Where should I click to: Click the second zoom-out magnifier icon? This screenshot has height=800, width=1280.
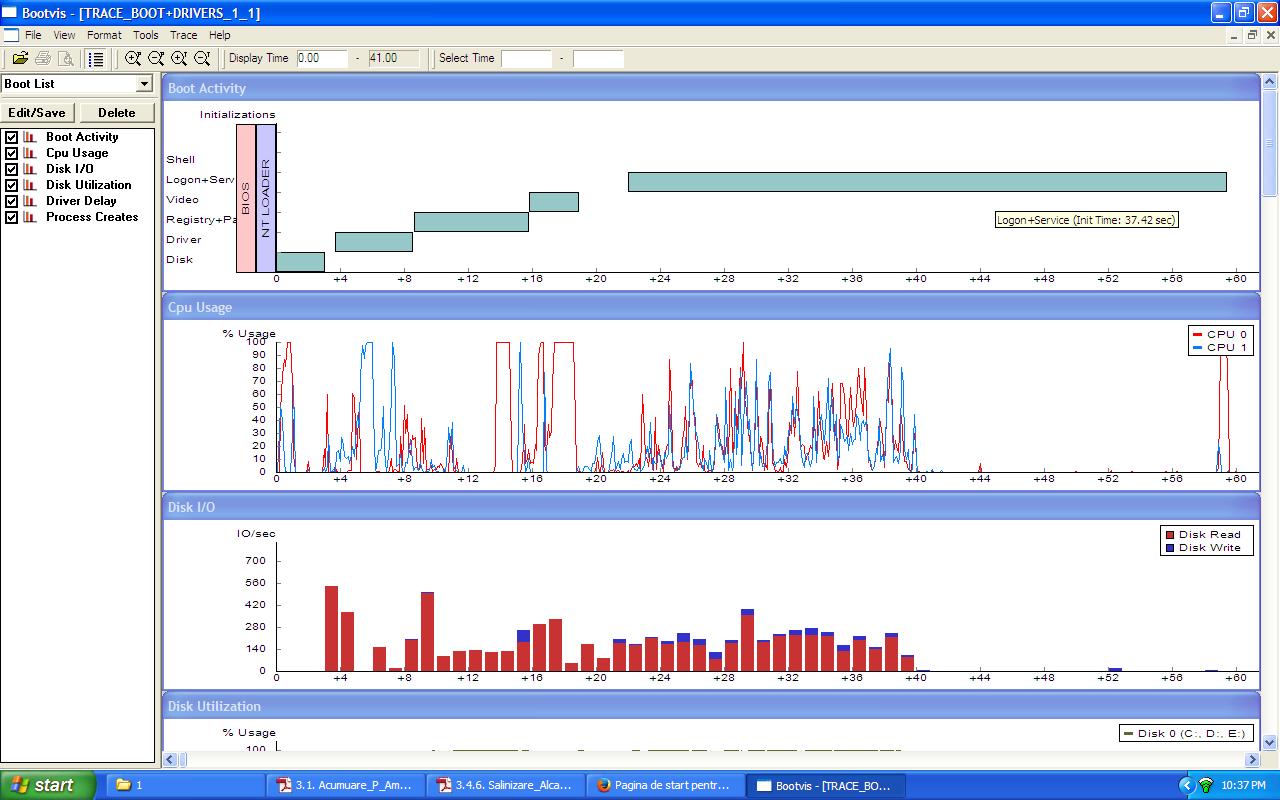click(x=202, y=59)
